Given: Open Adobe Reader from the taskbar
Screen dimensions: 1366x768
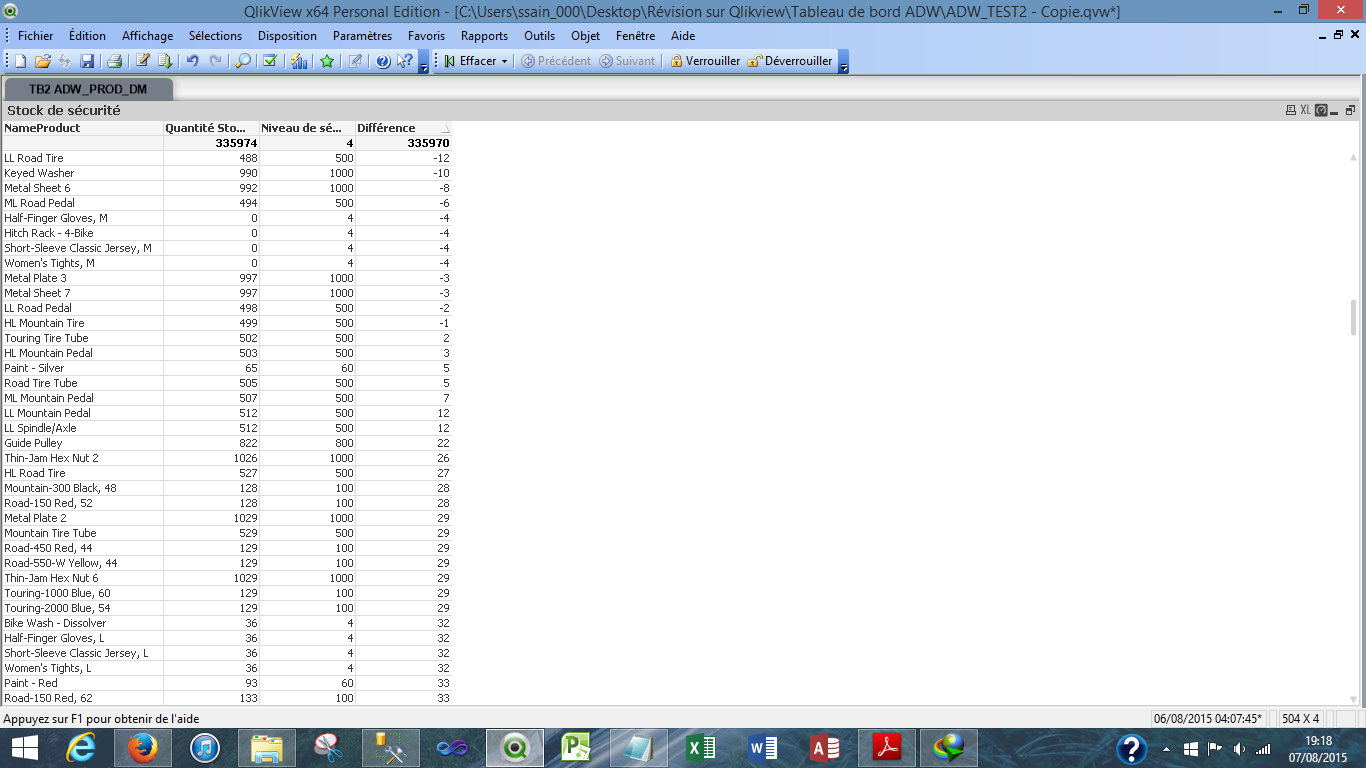Looking at the screenshot, I should click(x=887, y=747).
